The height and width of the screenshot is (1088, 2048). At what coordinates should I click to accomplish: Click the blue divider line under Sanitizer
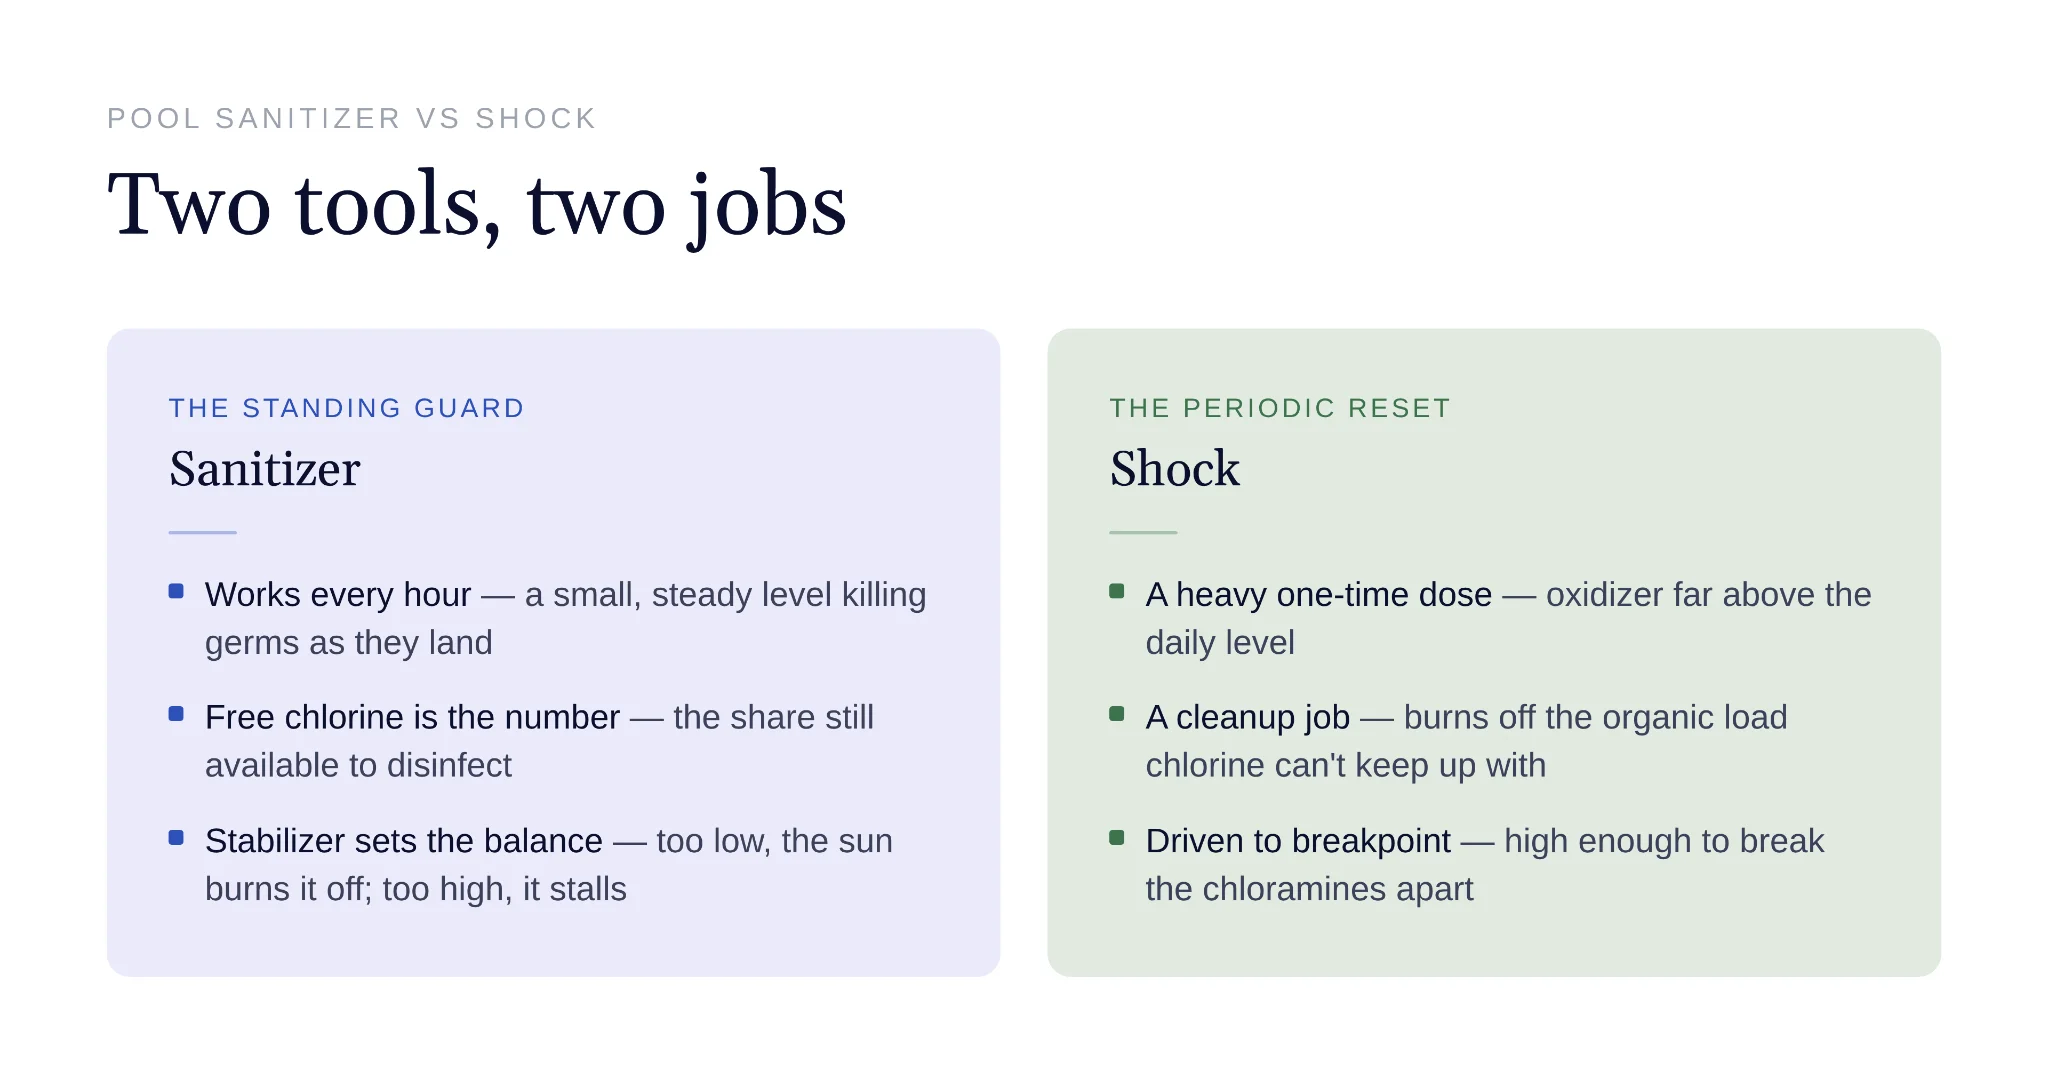203,532
